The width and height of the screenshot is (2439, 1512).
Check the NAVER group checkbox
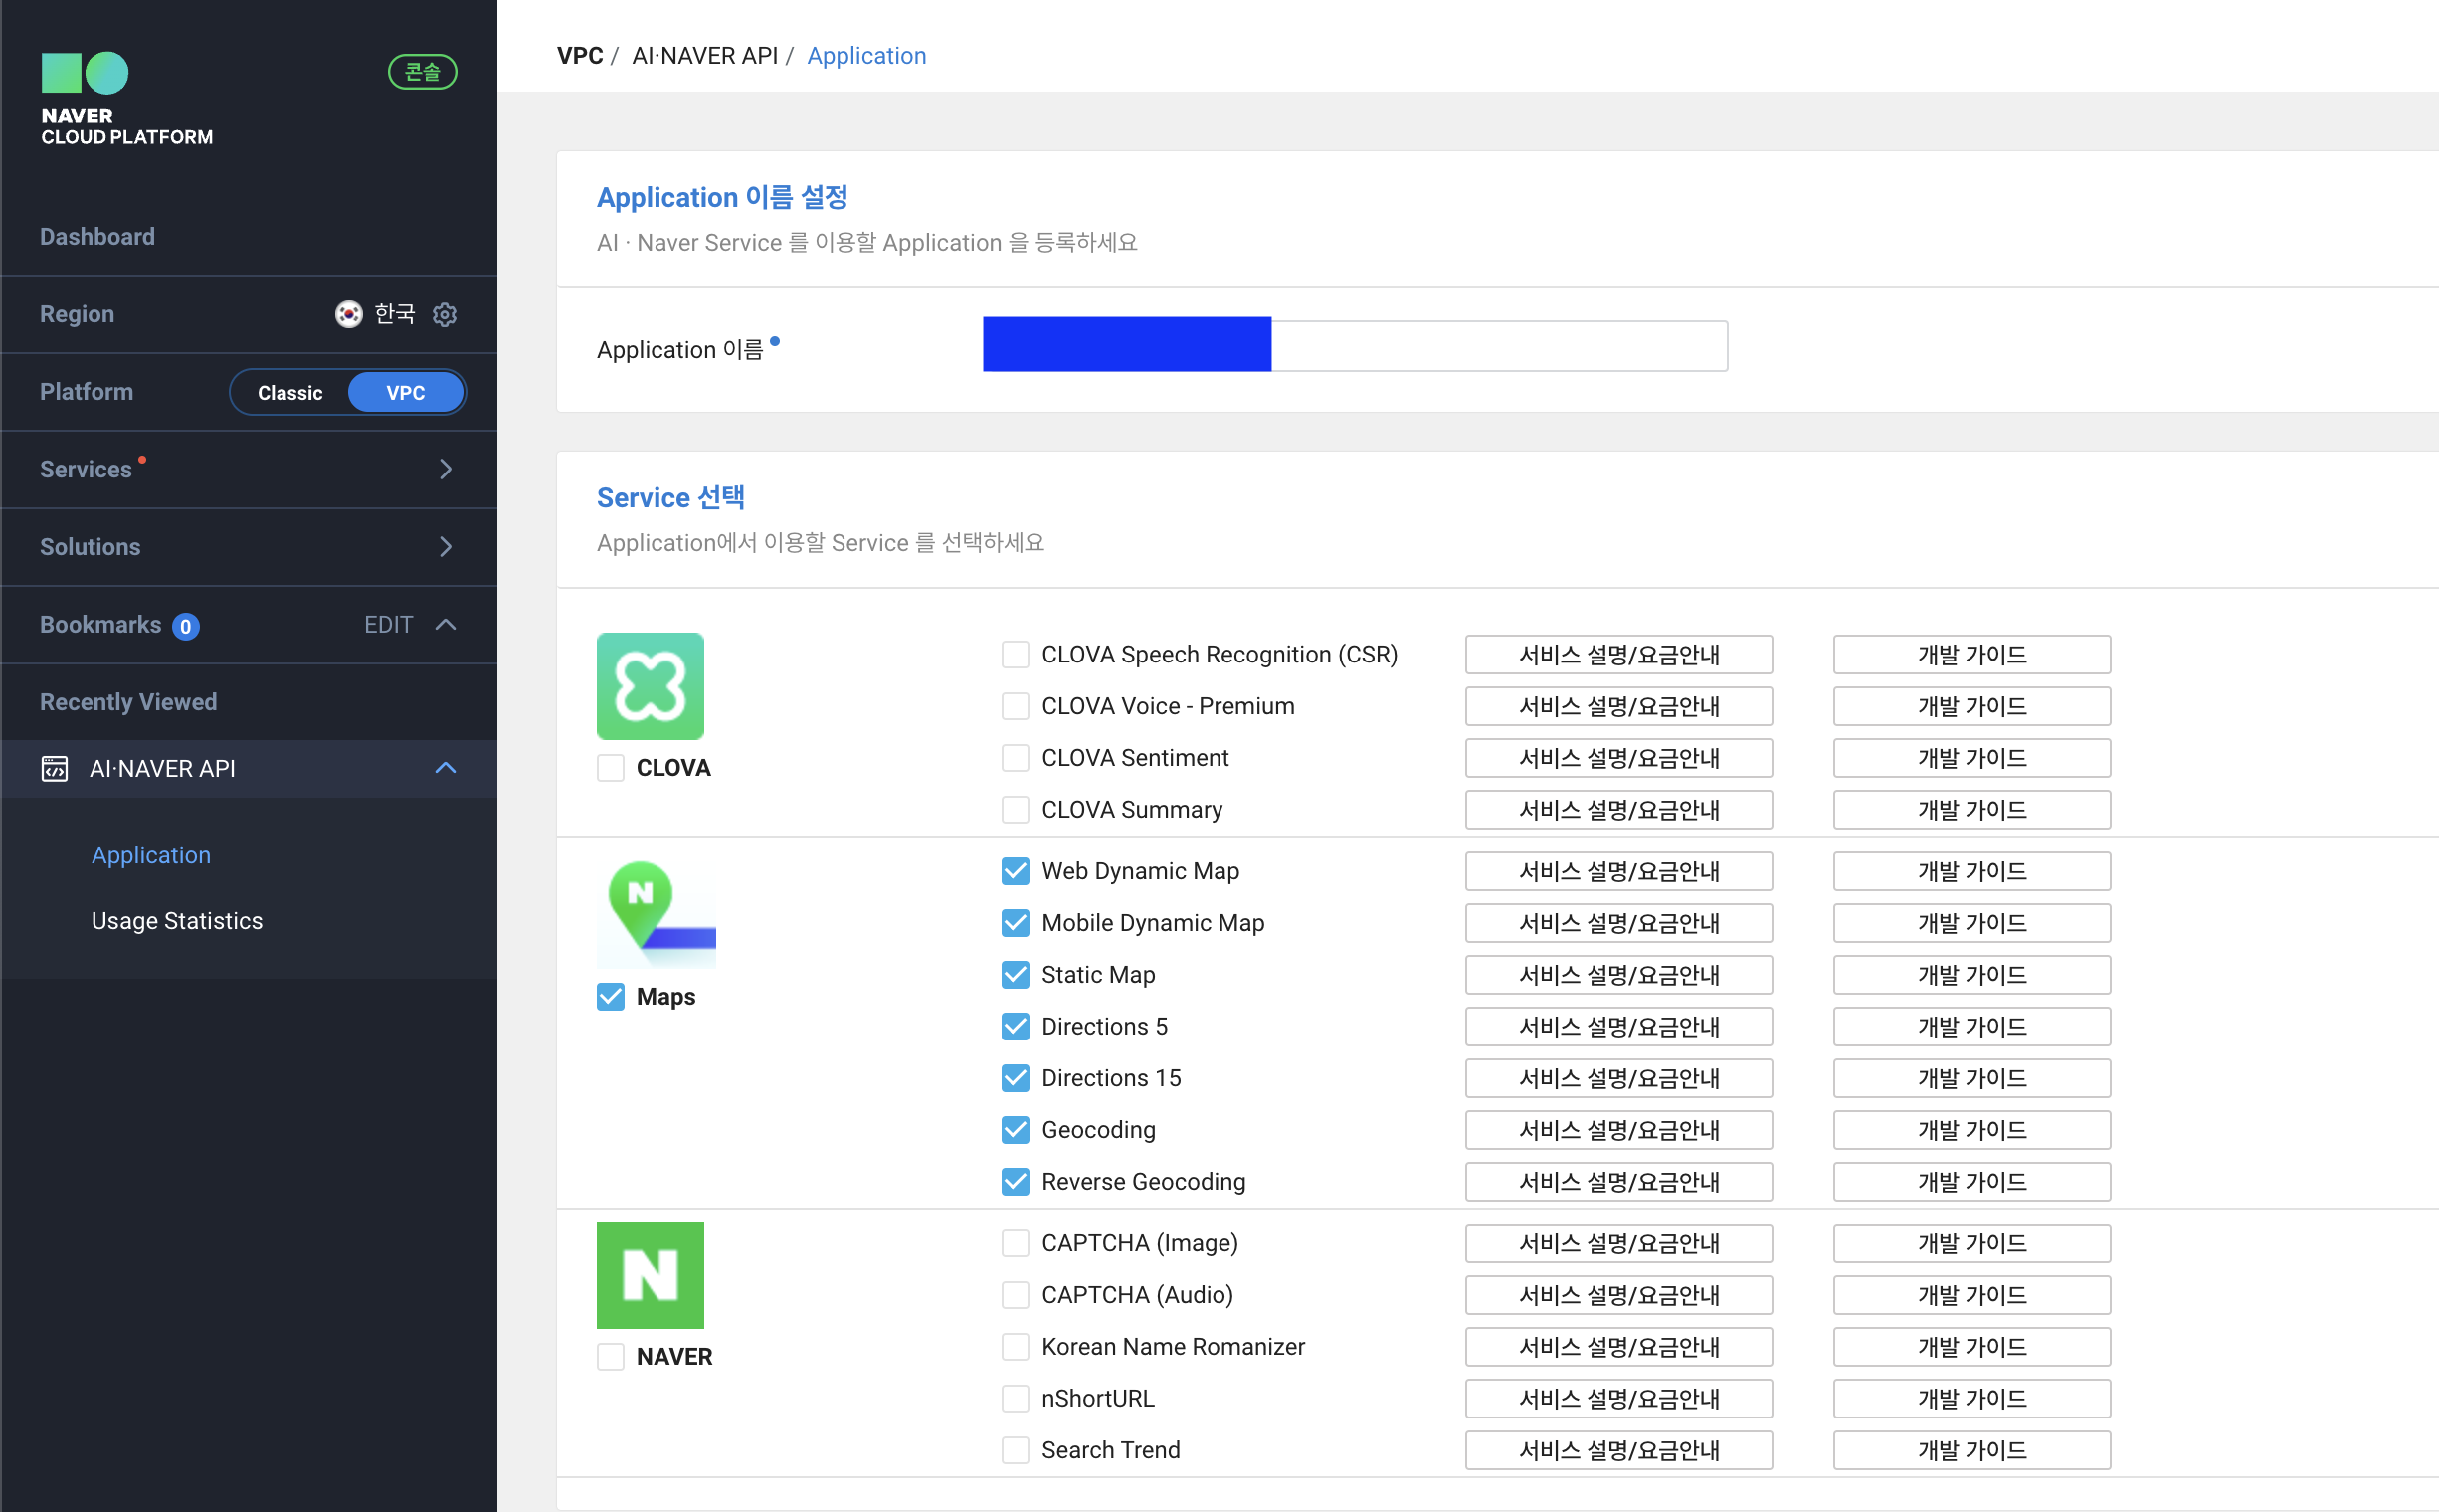click(610, 1356)
